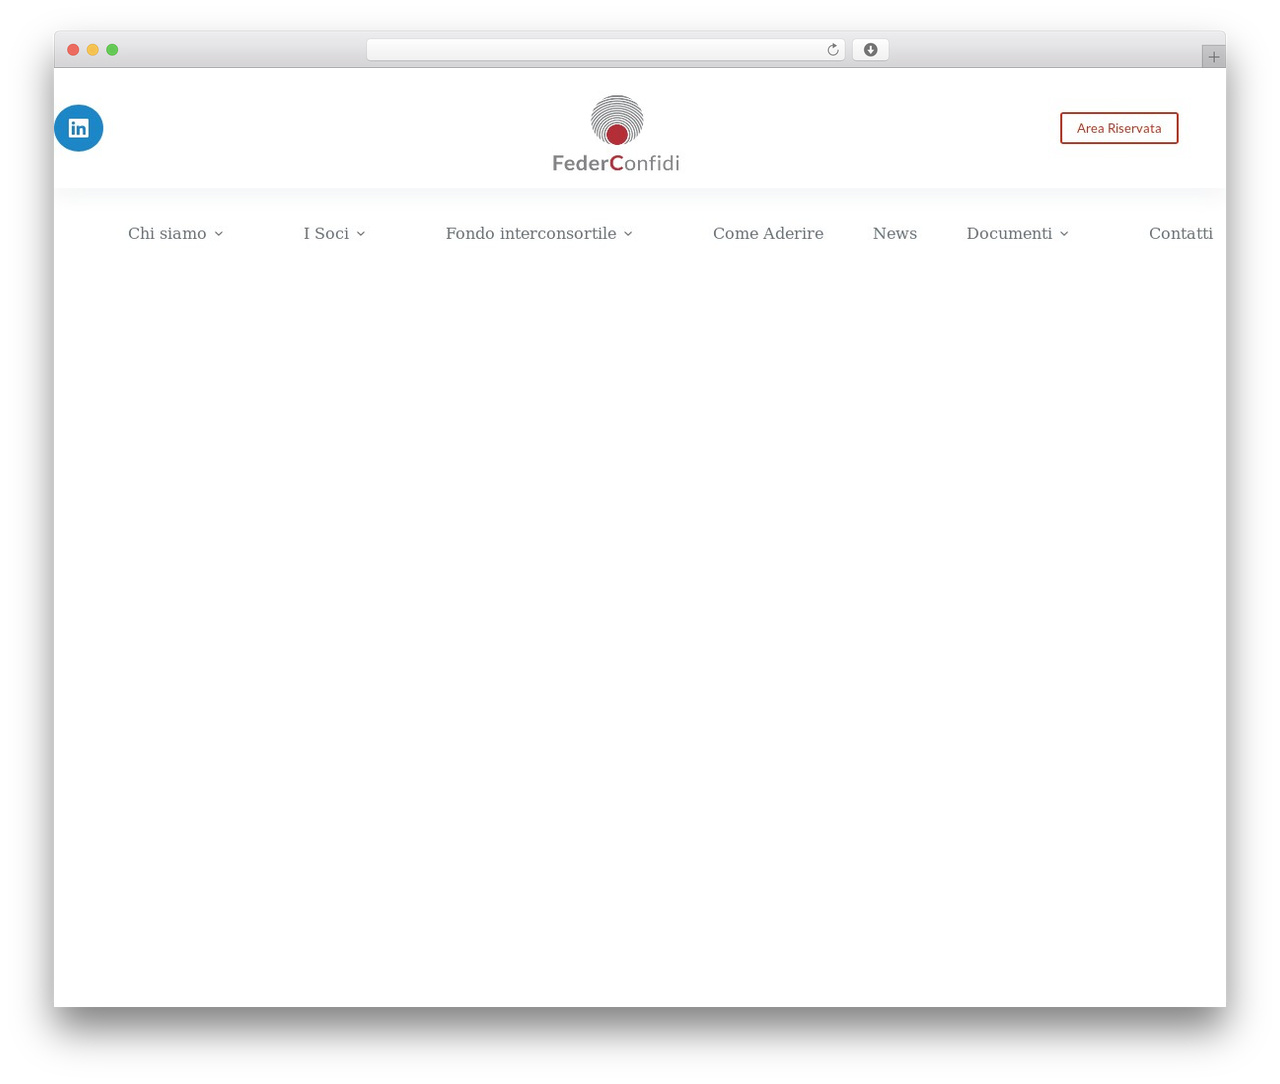Maximize the window with the green button

pyautogui.click(x=112, y=50)
